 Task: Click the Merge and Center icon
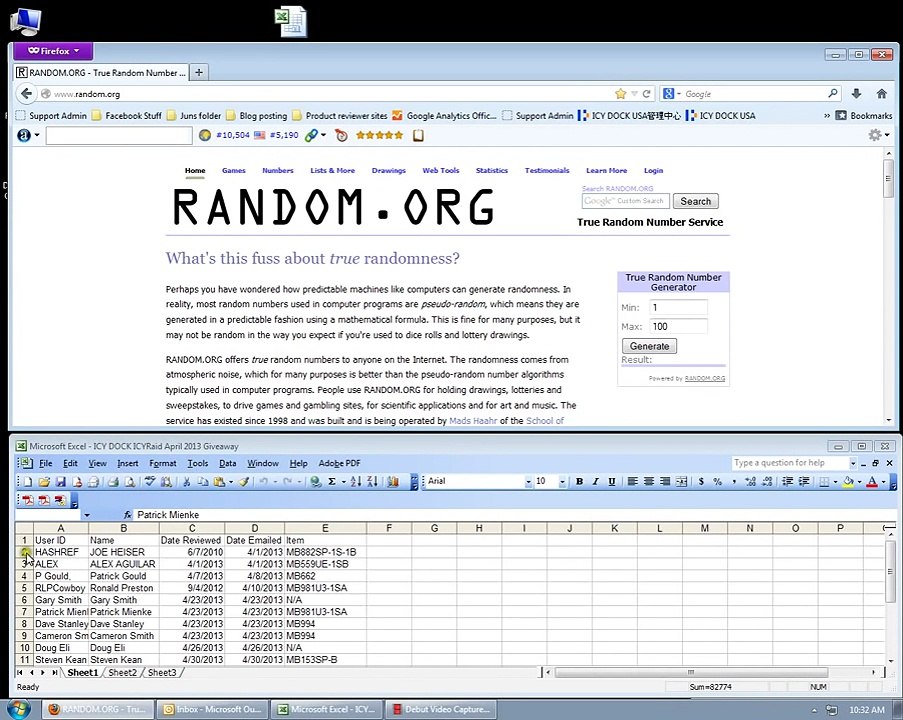[x=681, y=482]
